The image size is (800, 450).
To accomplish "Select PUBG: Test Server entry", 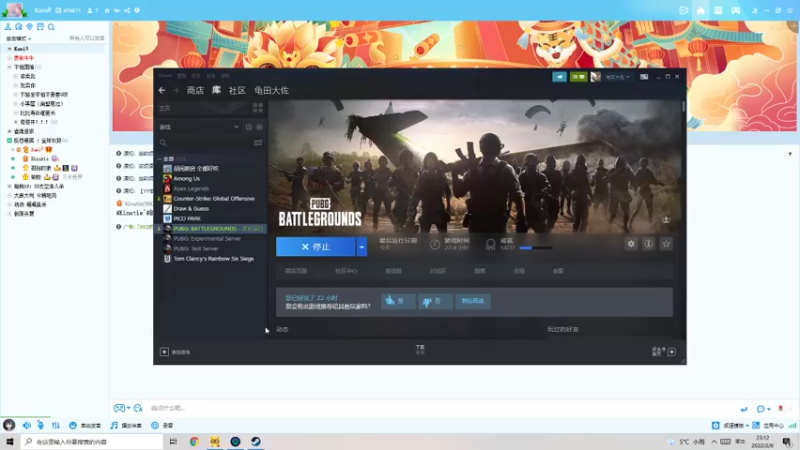I will pos(195,248).
